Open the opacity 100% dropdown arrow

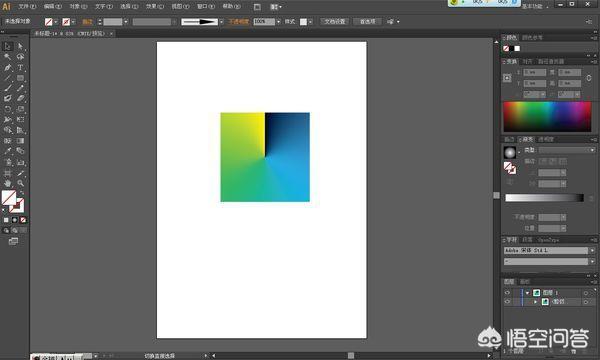[x=278, y=22]
